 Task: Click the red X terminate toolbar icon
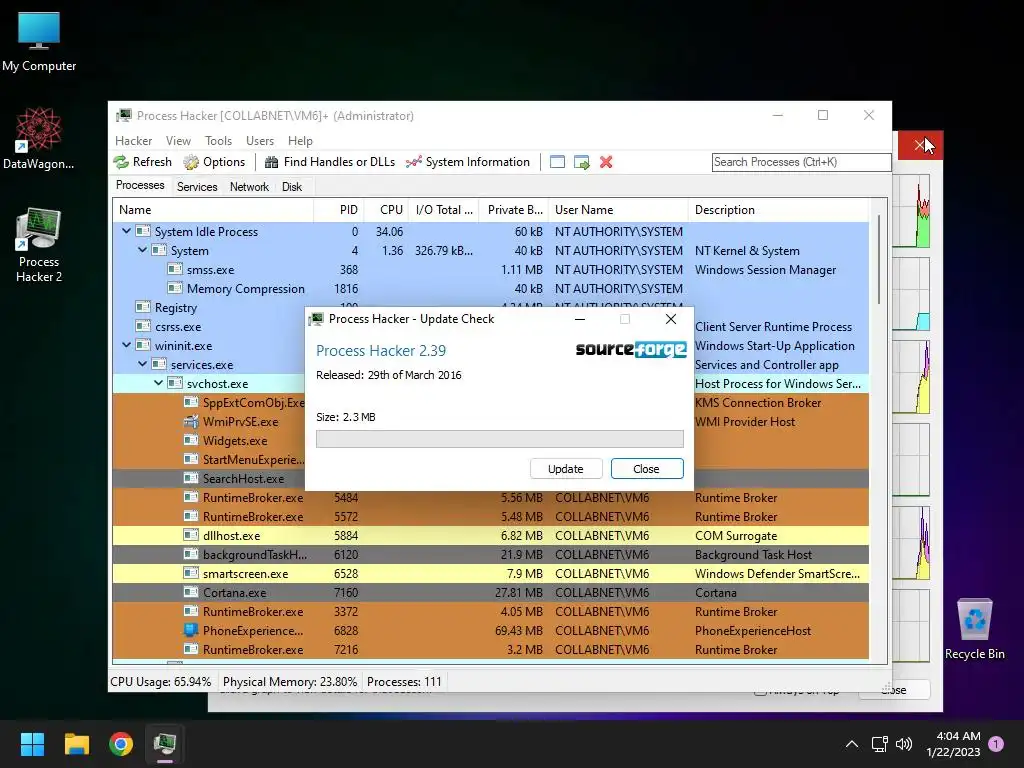tap(606, 162)
